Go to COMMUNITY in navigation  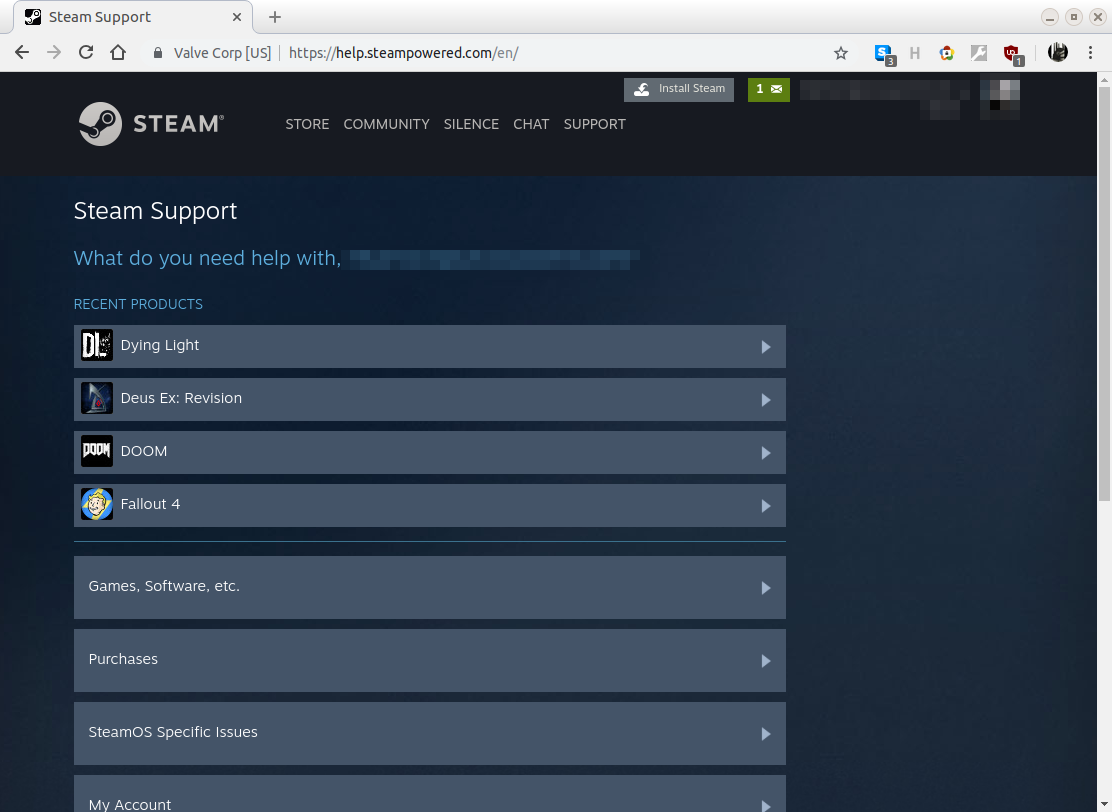pyautogui.click(x=386, y=124)
